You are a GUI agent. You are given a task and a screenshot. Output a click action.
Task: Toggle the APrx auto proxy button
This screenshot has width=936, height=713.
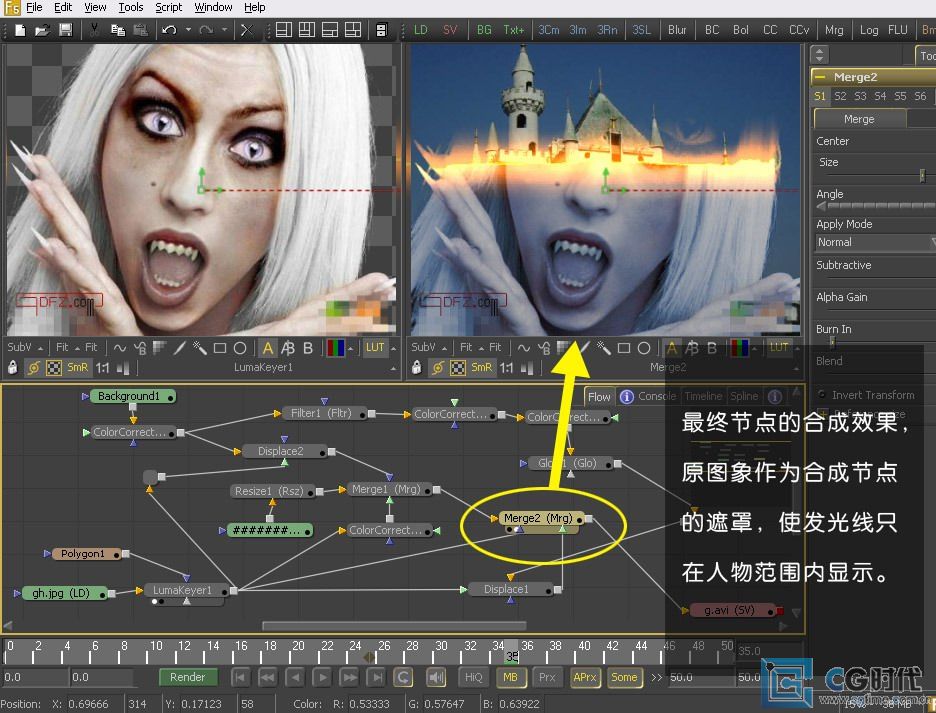click(x=584, y=677)
